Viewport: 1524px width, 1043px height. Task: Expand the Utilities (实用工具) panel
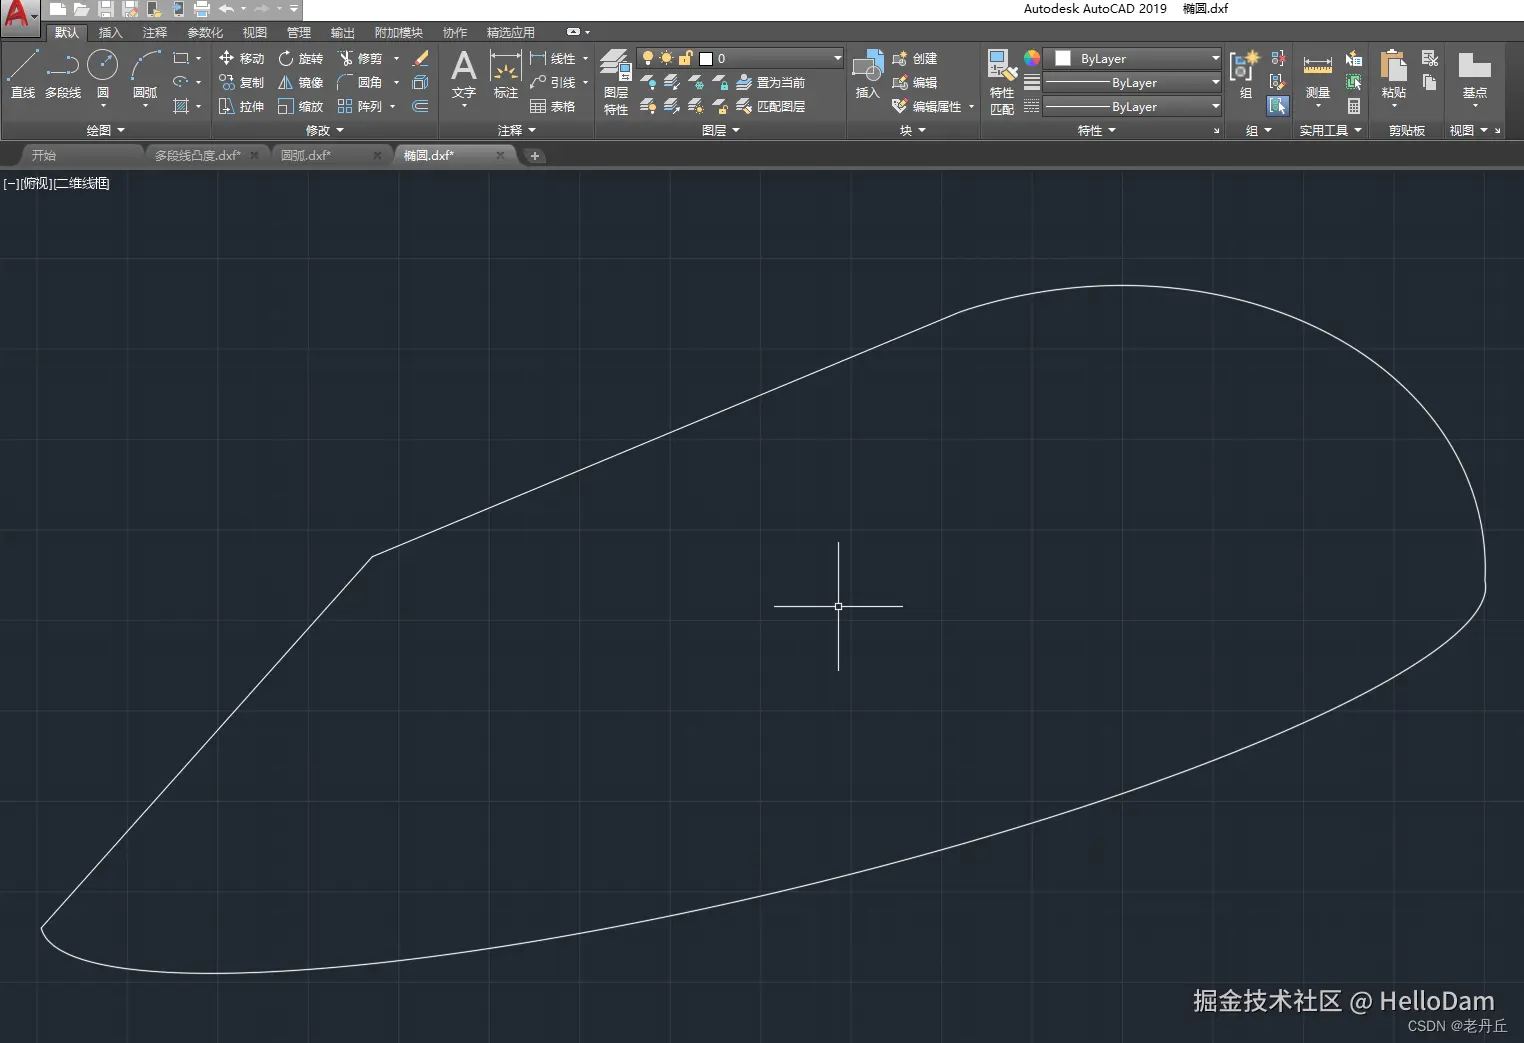(1330, 130)
